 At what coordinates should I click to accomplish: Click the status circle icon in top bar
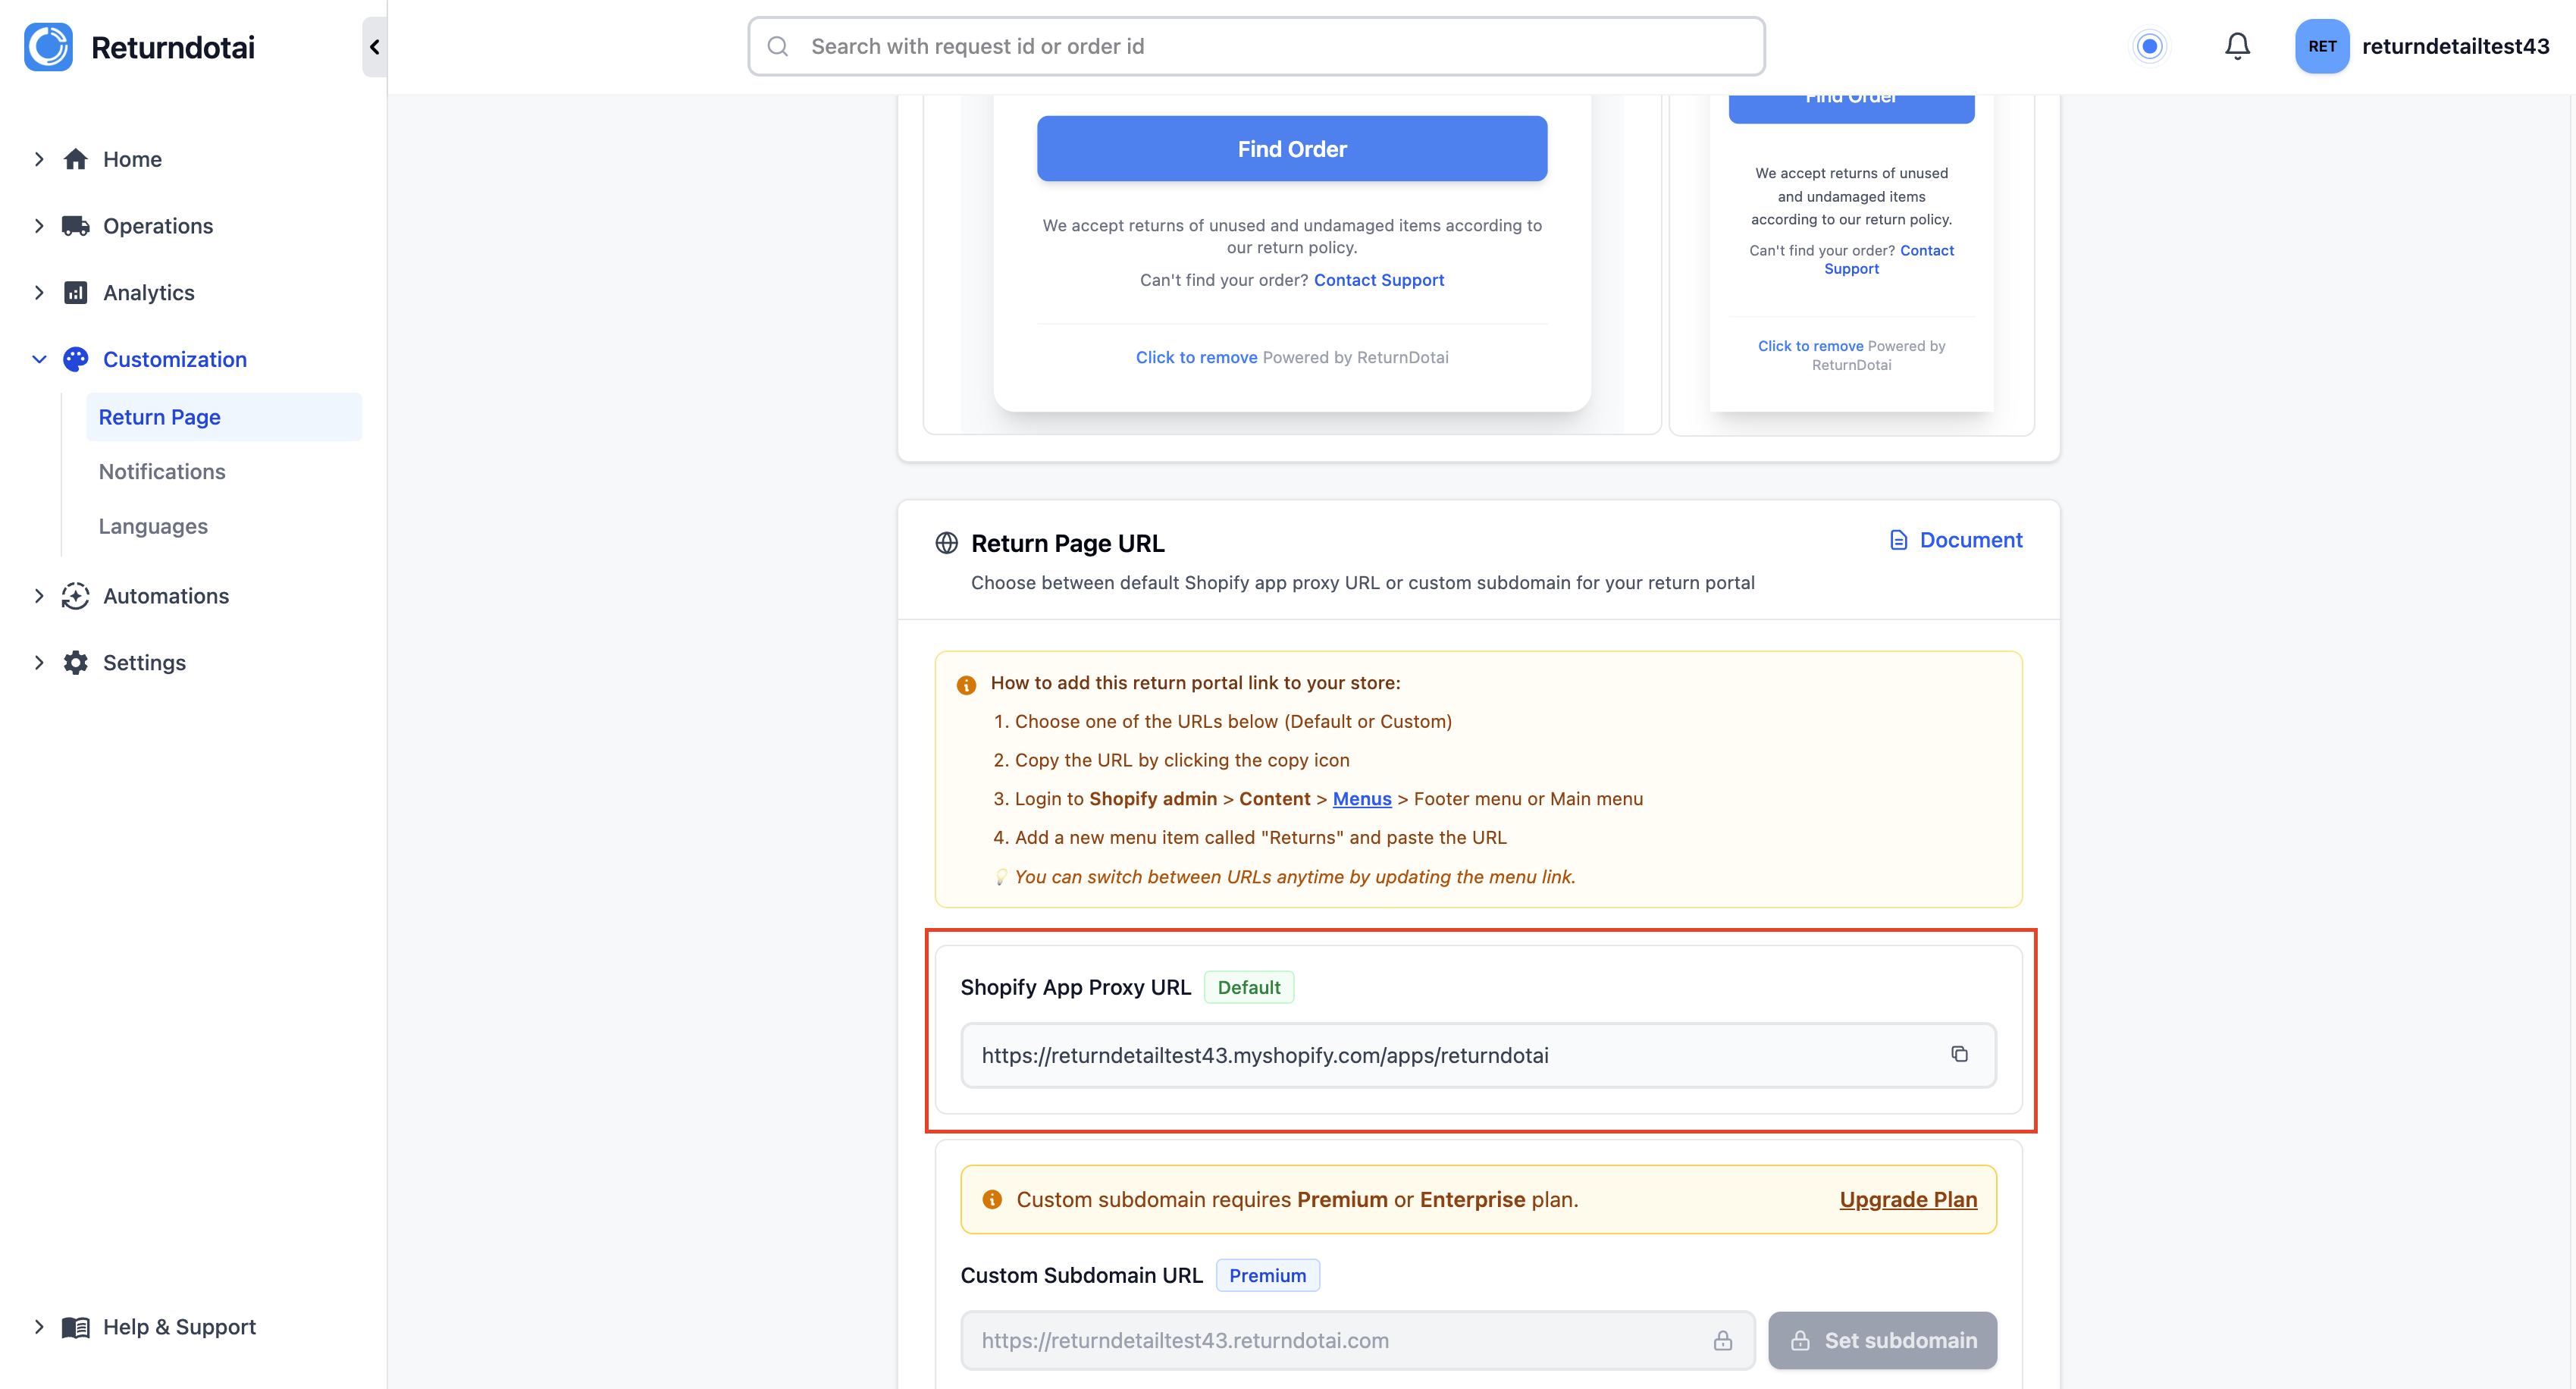click(2151, 46)
